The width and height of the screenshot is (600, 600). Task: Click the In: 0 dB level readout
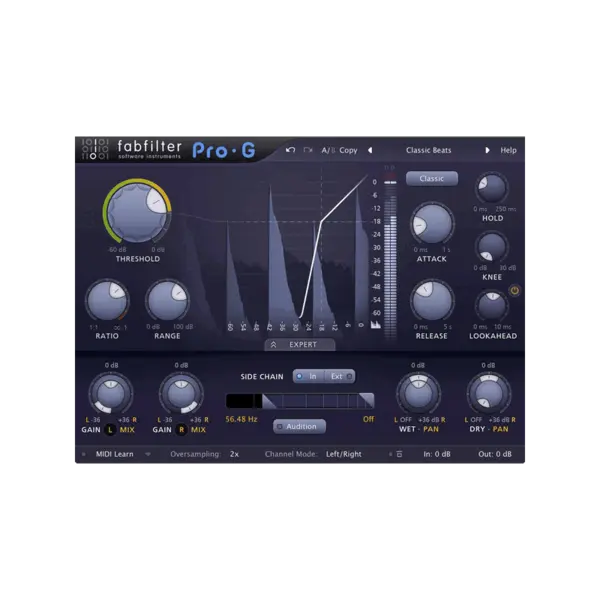[437, 454]
